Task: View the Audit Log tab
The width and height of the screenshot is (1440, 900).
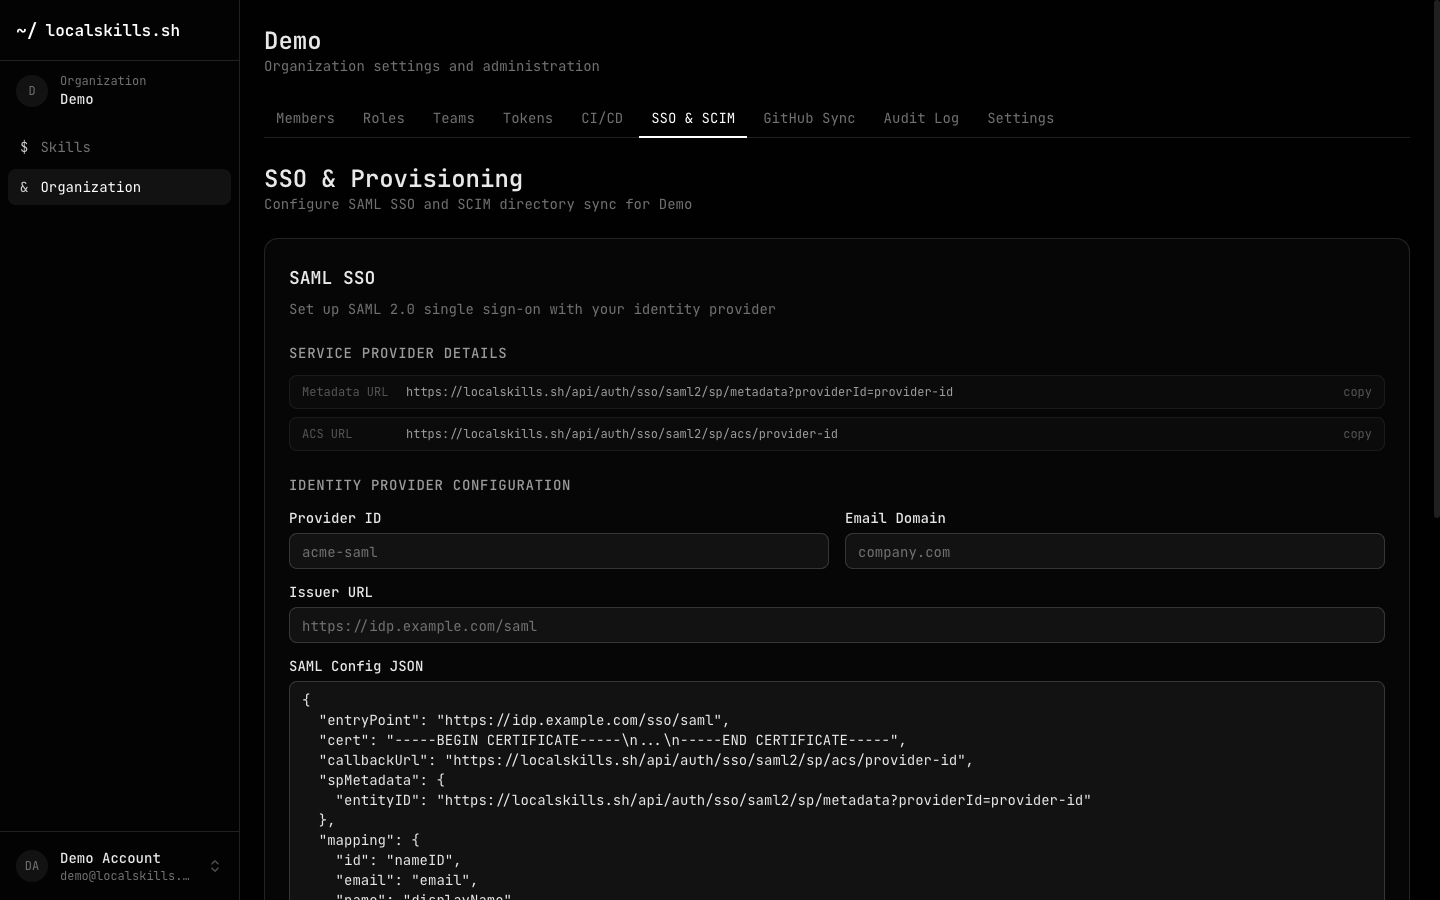Action: (x=921, y=118)
